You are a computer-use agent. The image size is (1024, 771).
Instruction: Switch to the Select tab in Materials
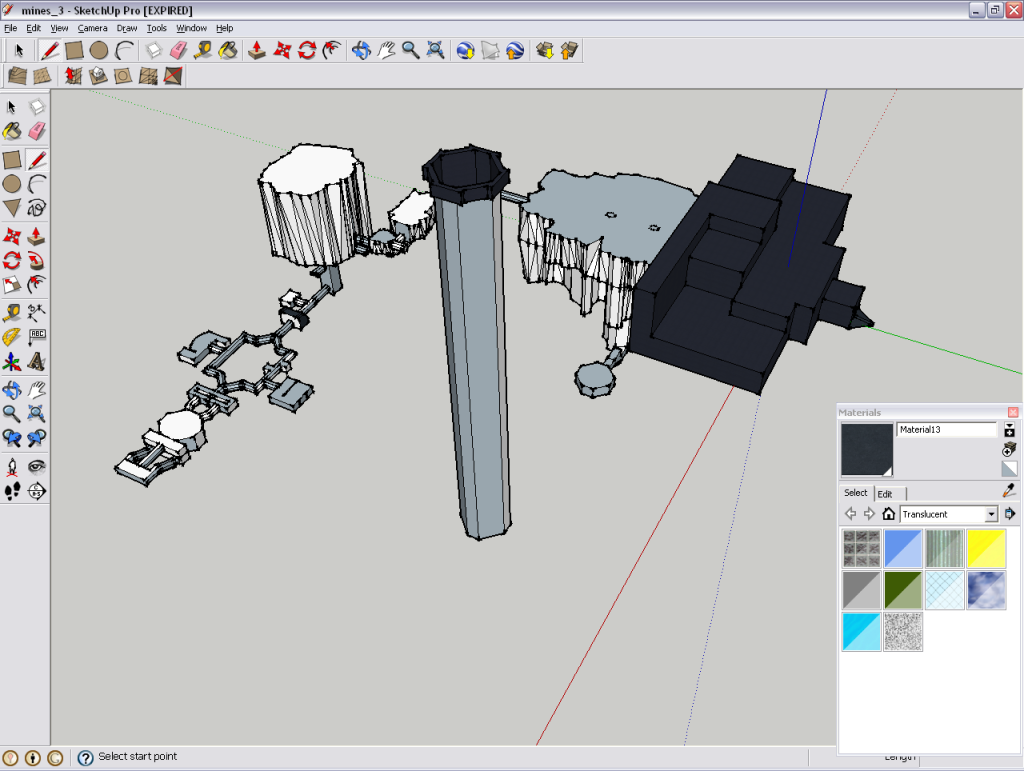click(x=856, y=493)
